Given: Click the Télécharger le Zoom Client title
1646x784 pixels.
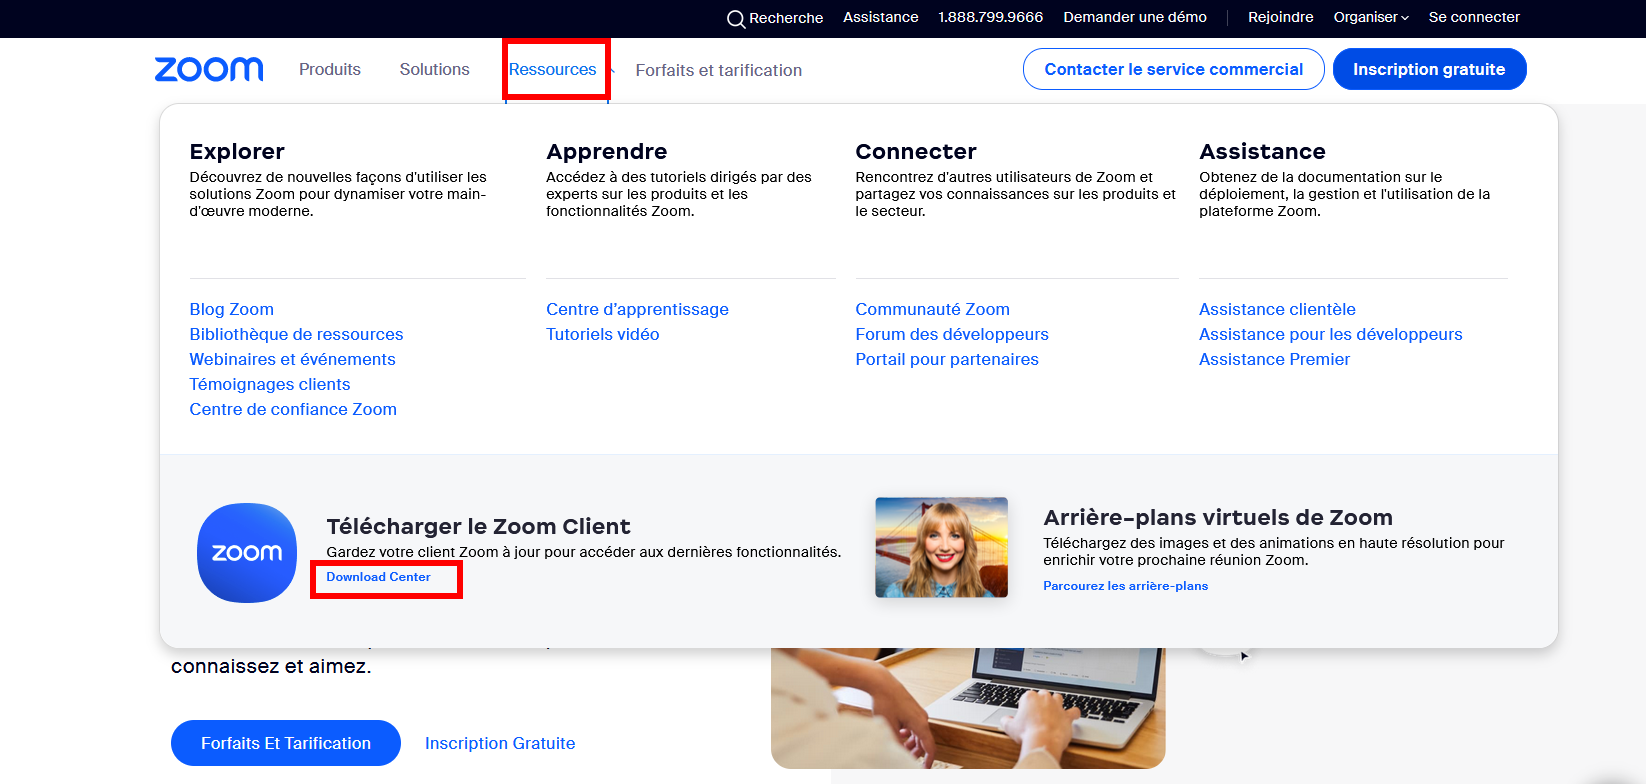Looking at the screenshot, I should 479,526.
